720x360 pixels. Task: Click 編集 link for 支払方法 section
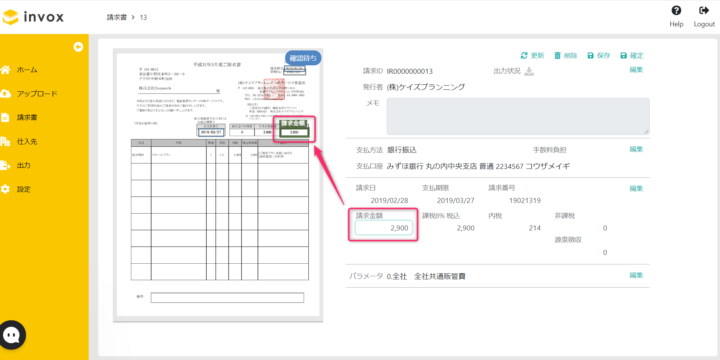pyautogui.click(x=636, y=149)
